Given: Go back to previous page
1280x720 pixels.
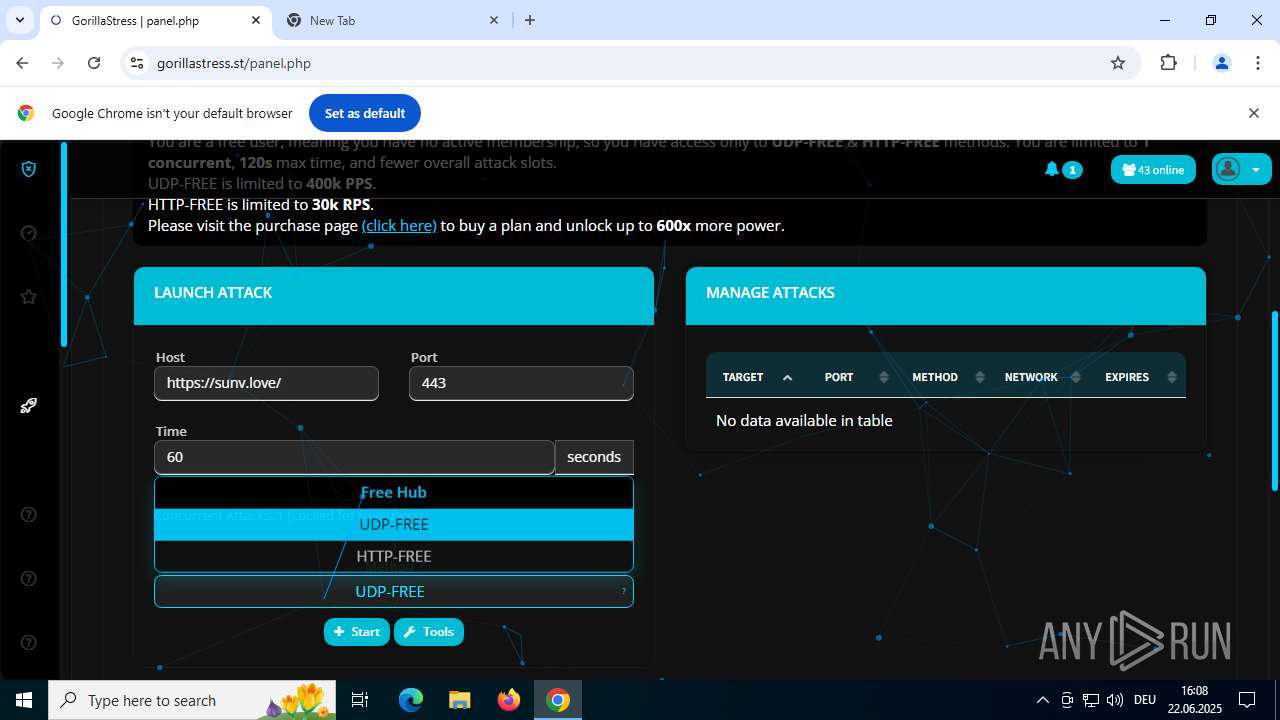Looking at the screenshot, I should (22, 63).
